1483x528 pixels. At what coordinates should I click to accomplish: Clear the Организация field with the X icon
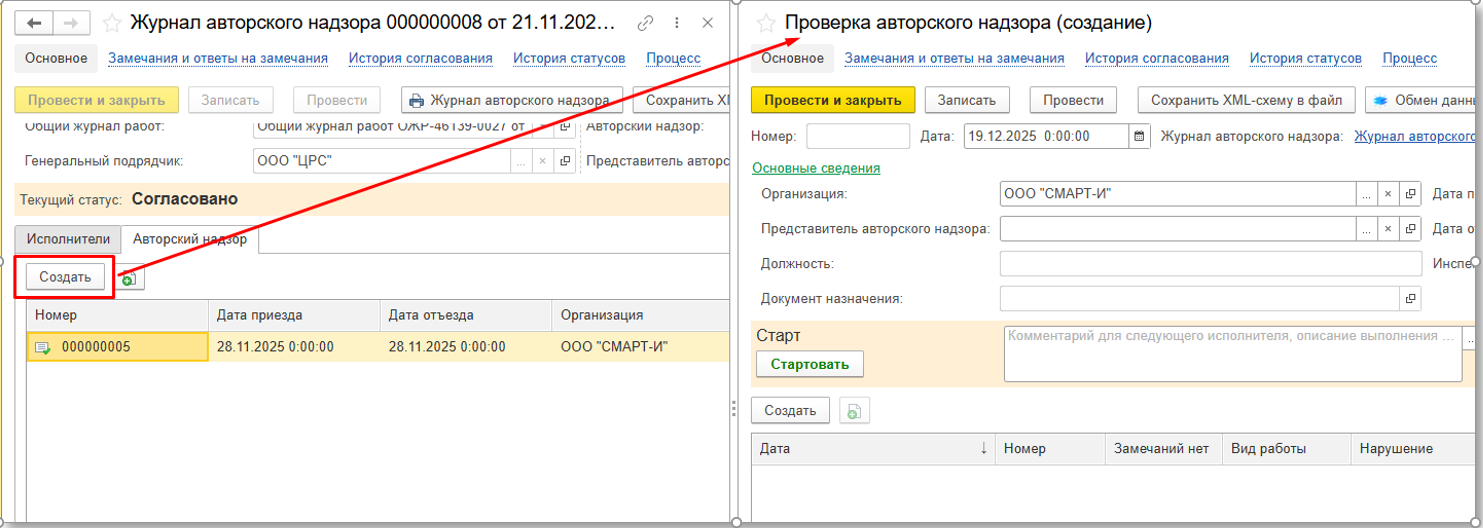point(1388,193)
